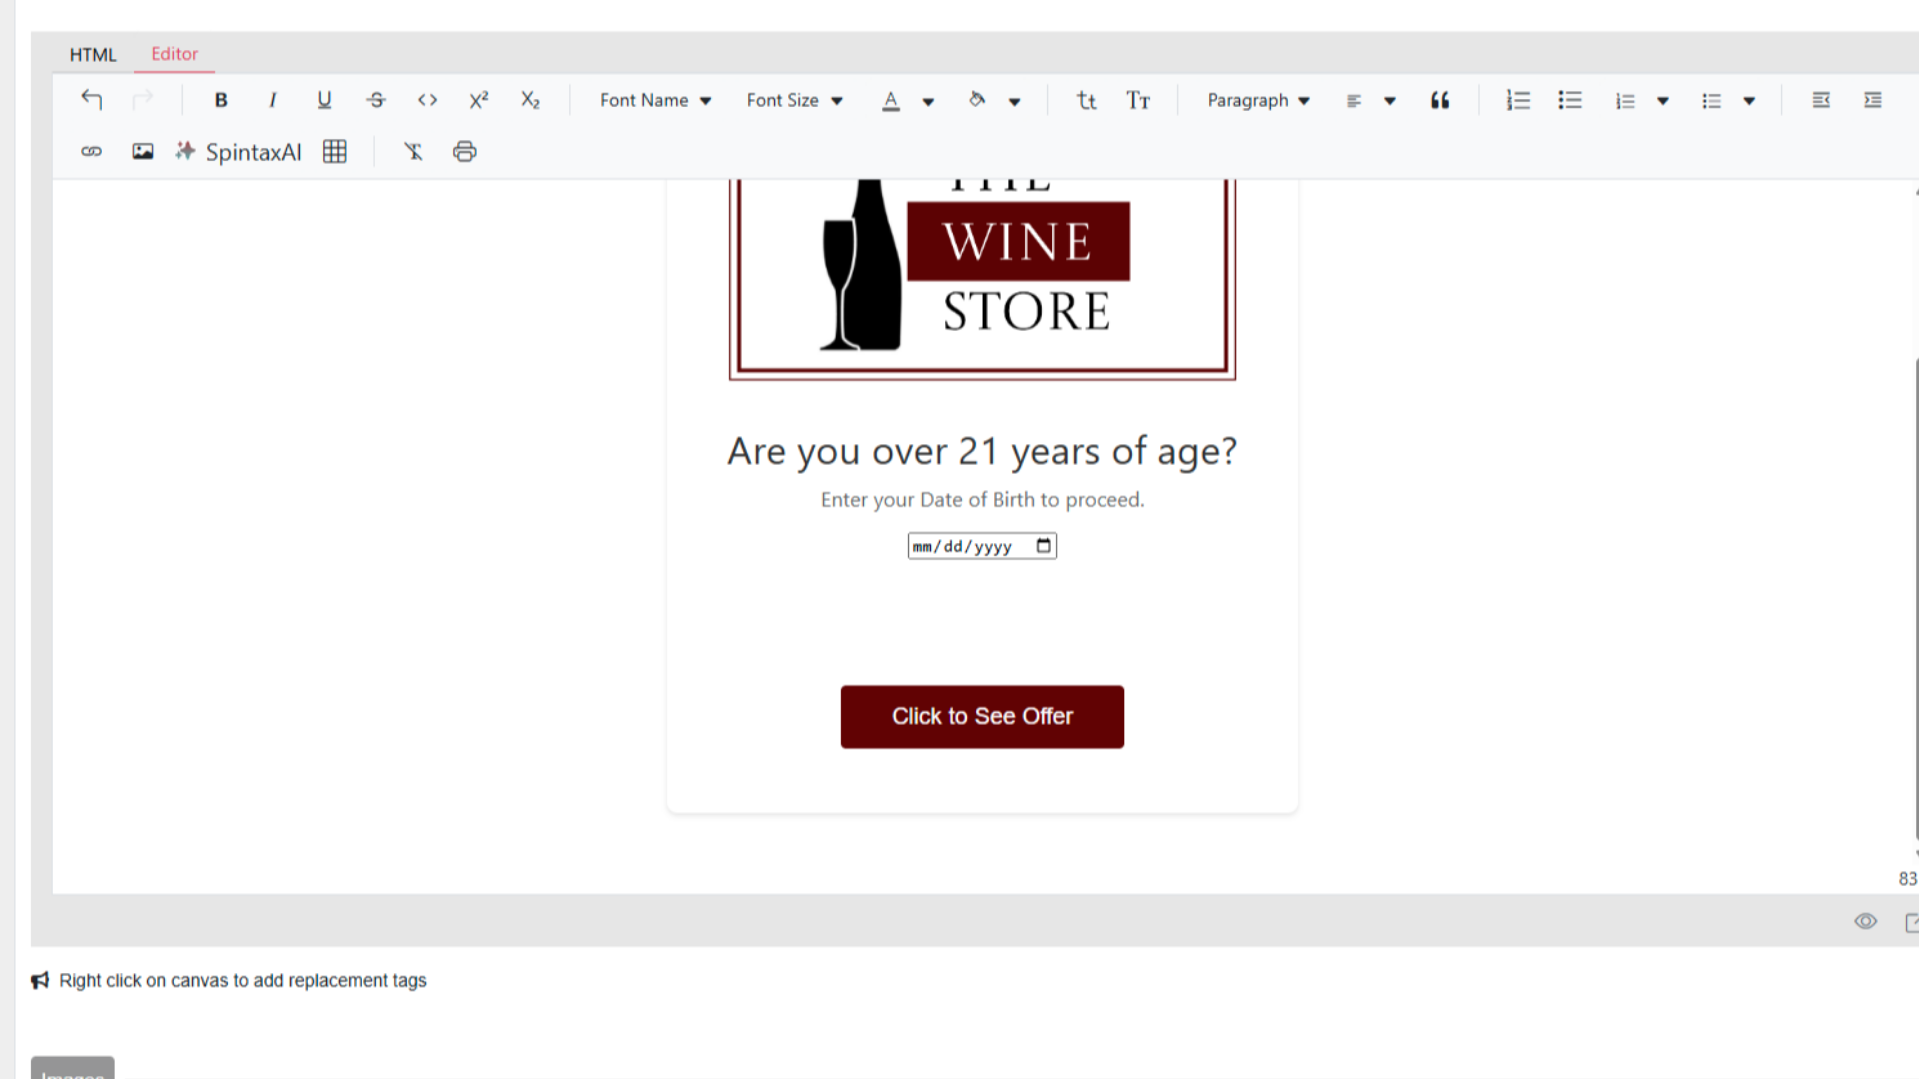
Task: Insert an image
Action: point(143,152)
